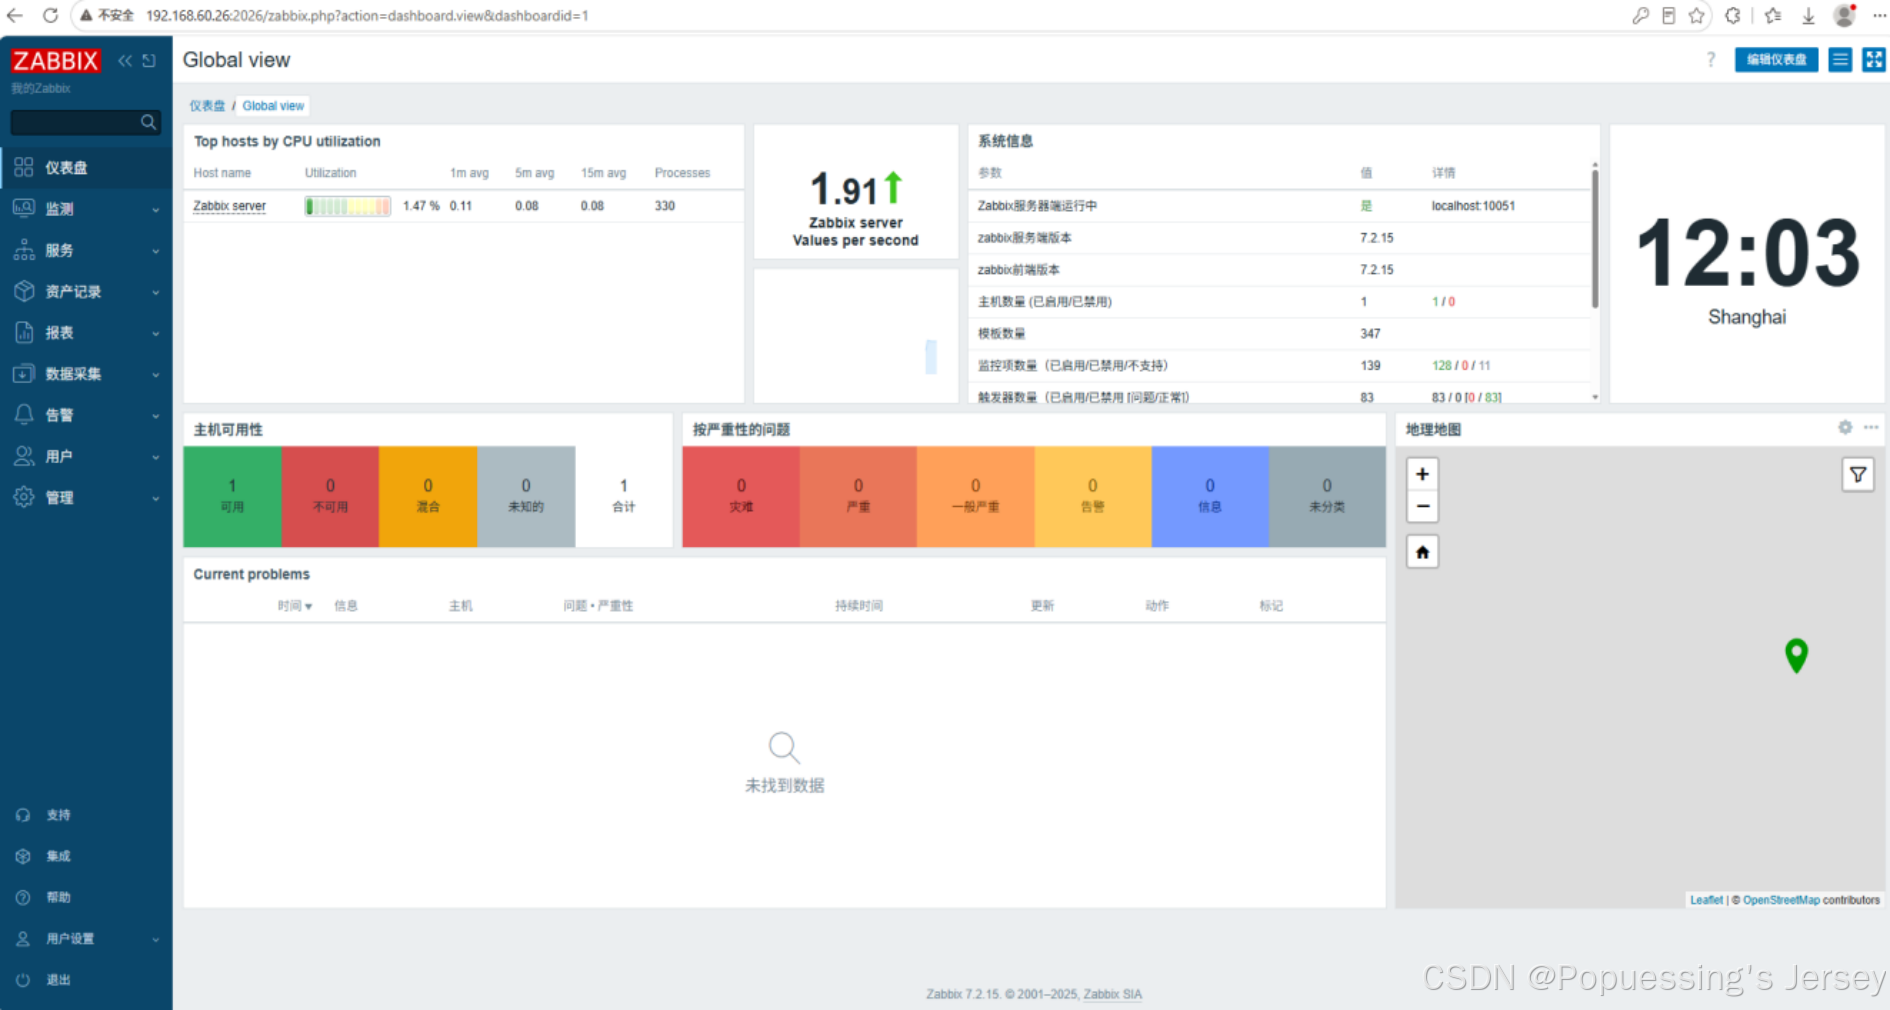Click the sidebar search magnifier icon
Image resolution: width=1890 pixels, height=1010 pixels.
coord(148,122)
